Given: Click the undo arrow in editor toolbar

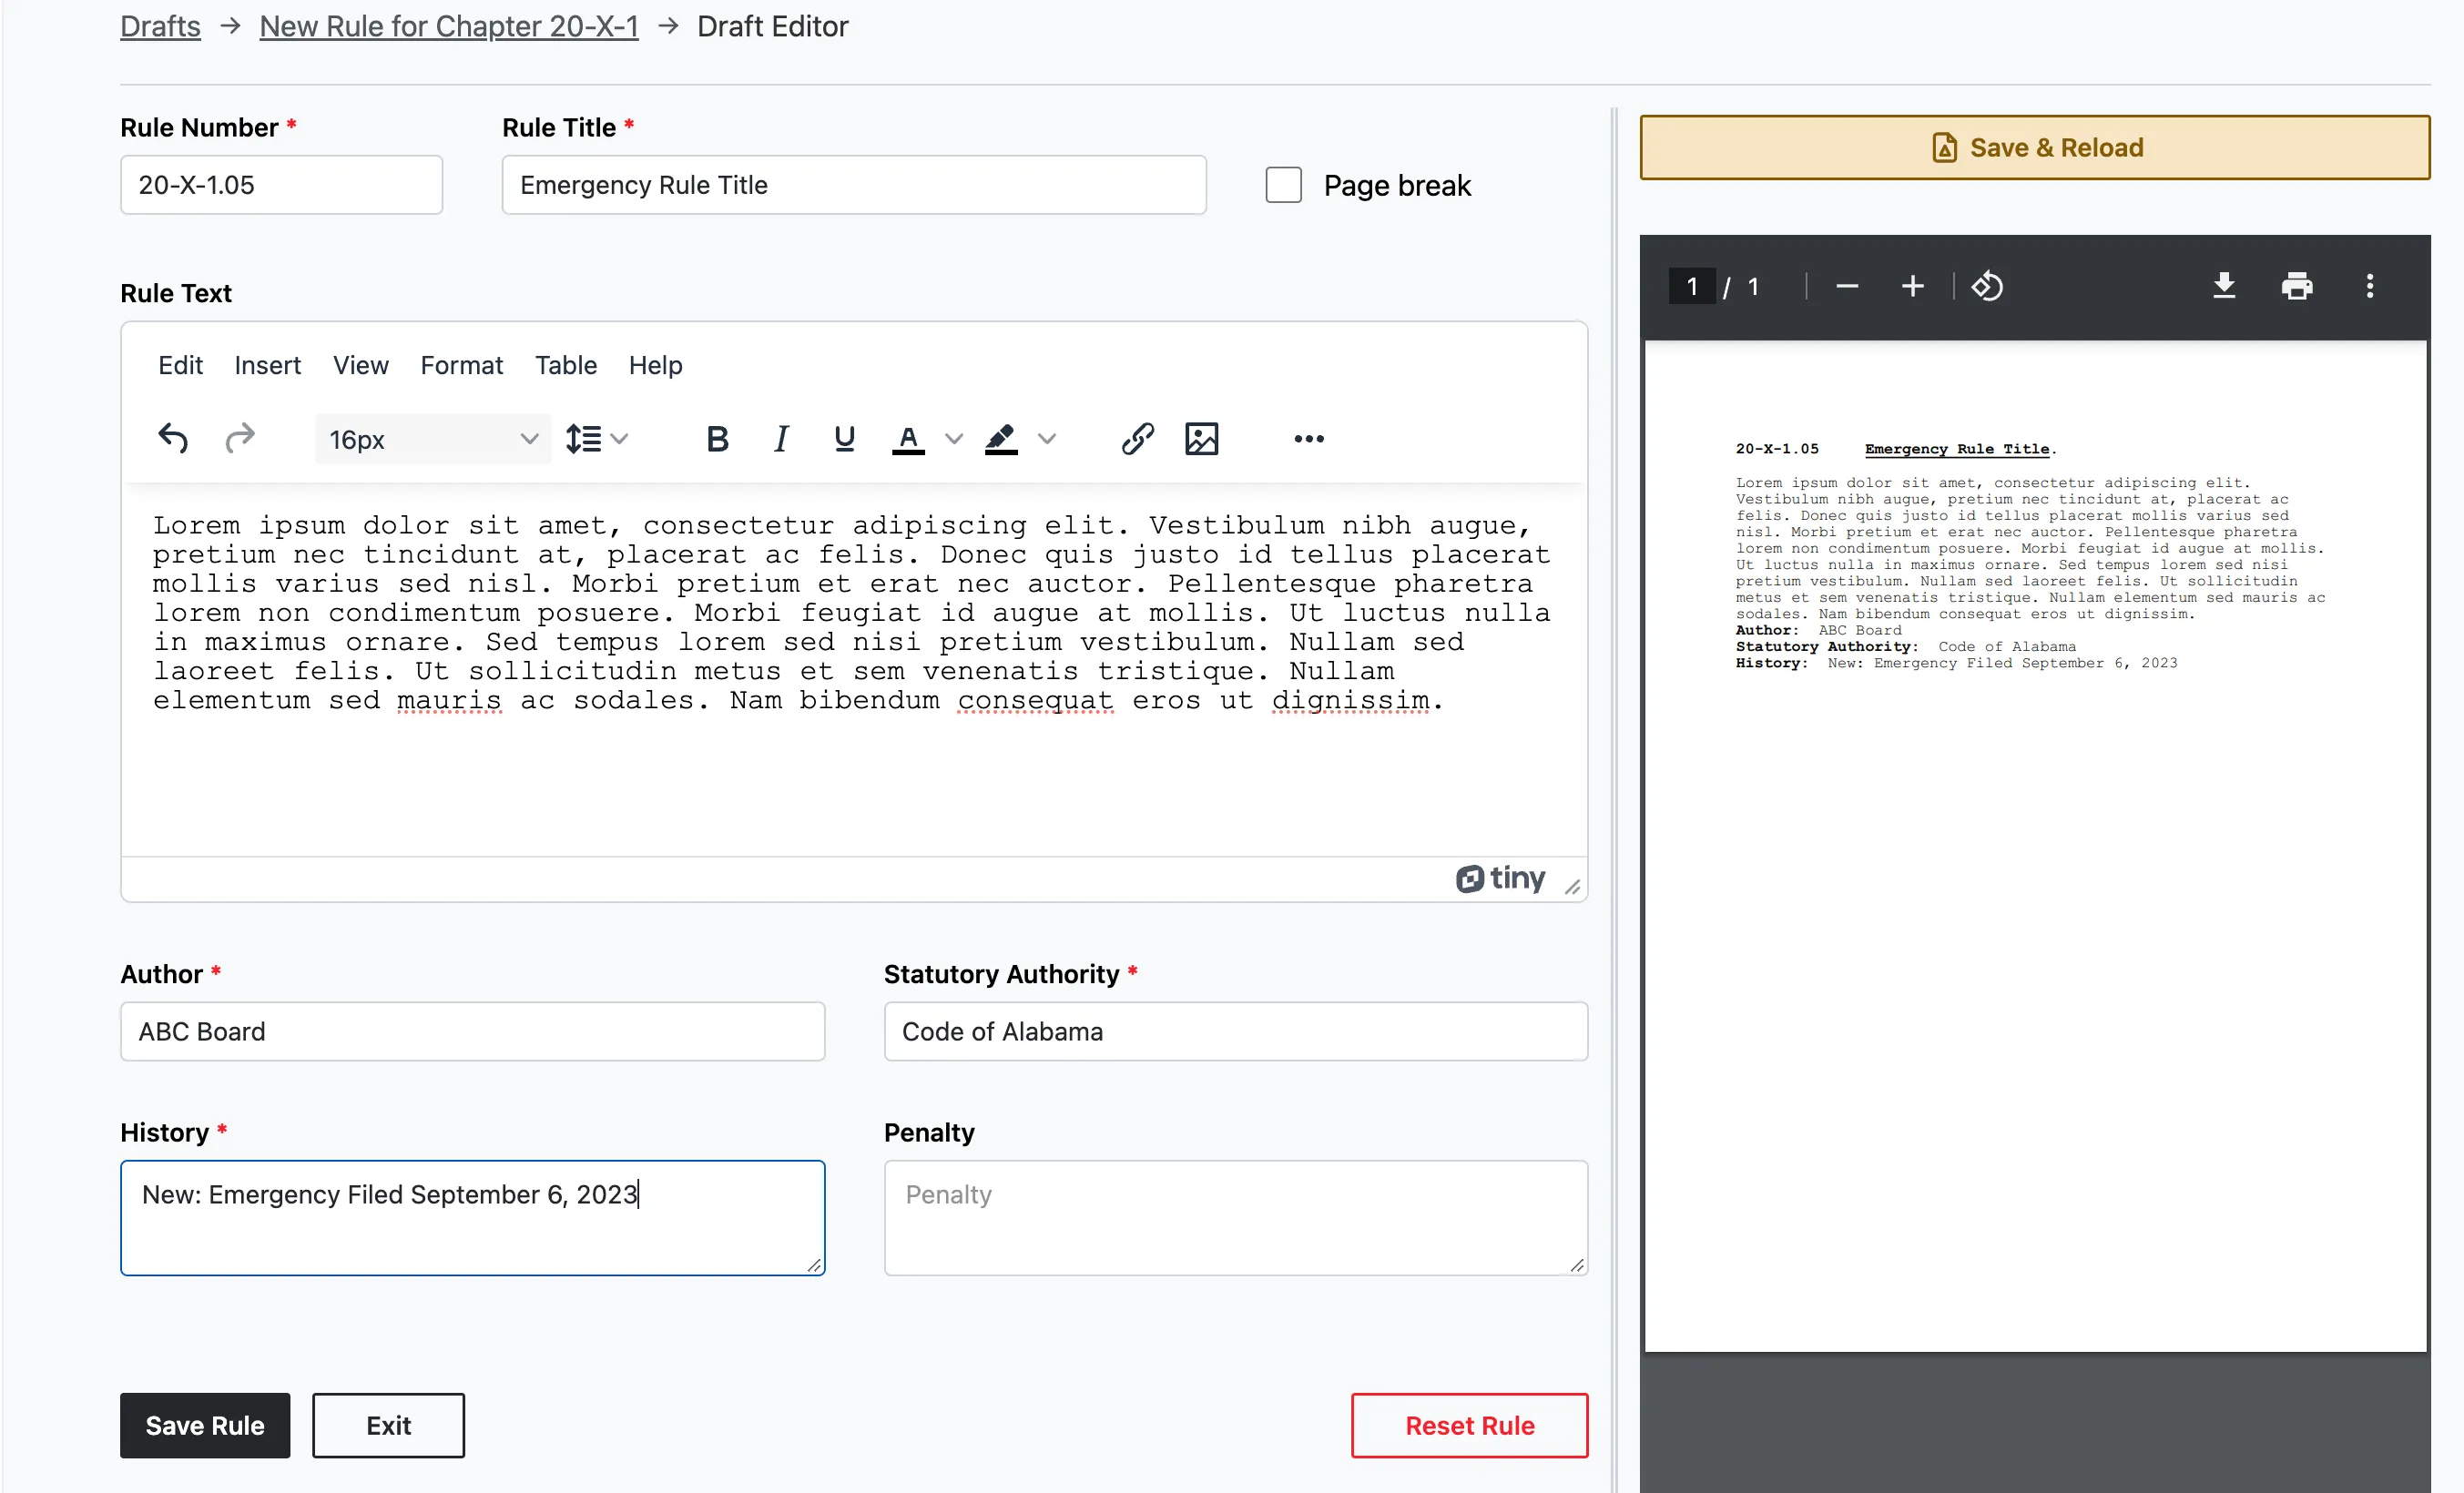Looking at the screenshot, I should click(x=173, y=439).
